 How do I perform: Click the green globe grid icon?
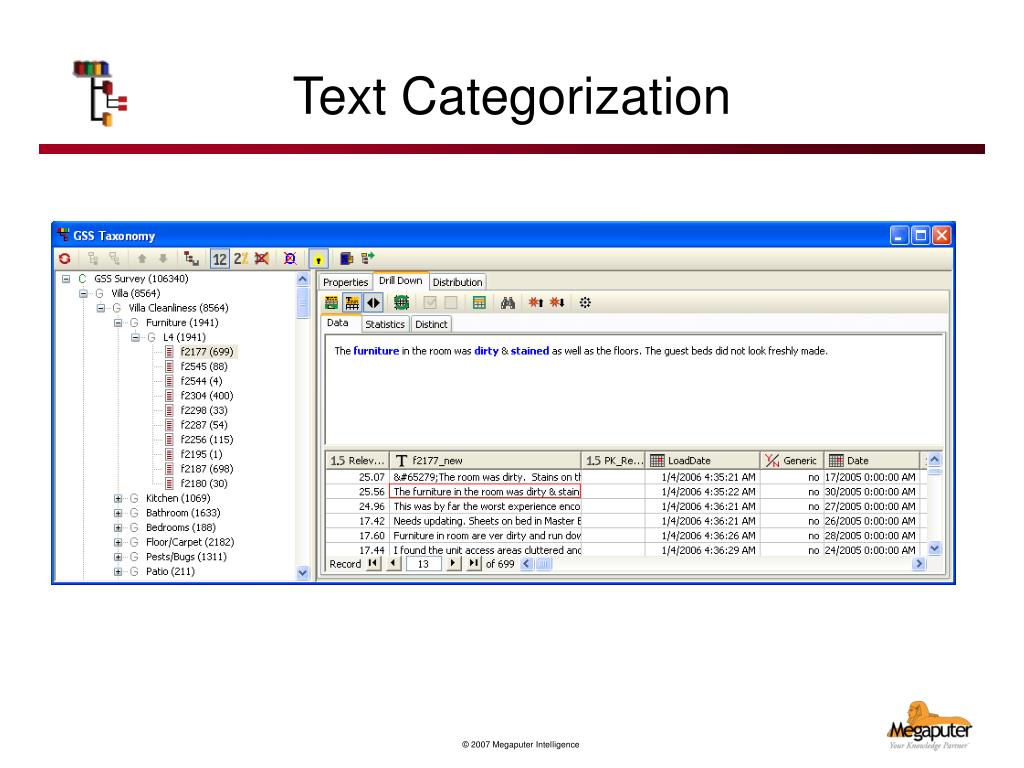401,302
